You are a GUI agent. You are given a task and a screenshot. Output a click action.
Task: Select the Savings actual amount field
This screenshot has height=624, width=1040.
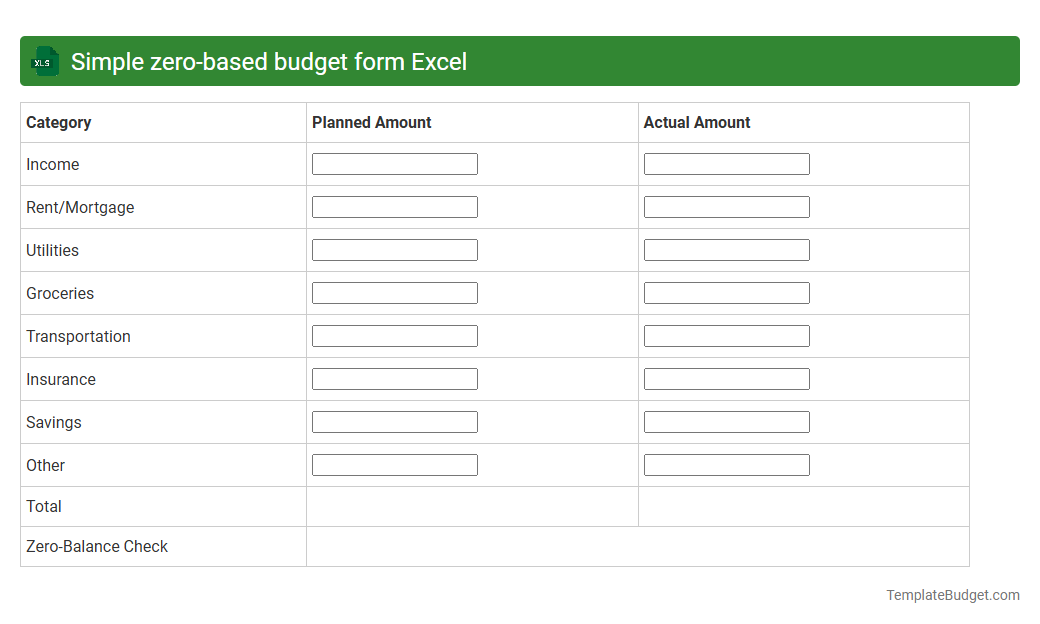pos(727,421)
